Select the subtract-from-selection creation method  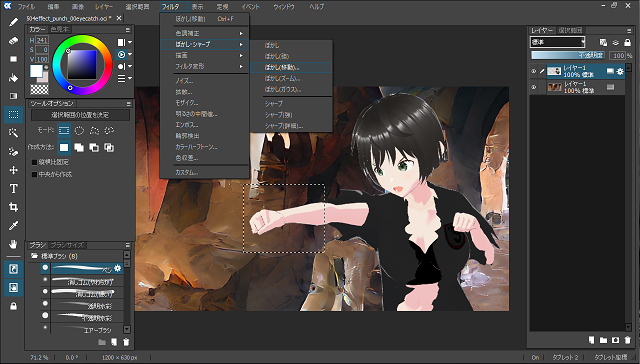[x=94, y=147]
